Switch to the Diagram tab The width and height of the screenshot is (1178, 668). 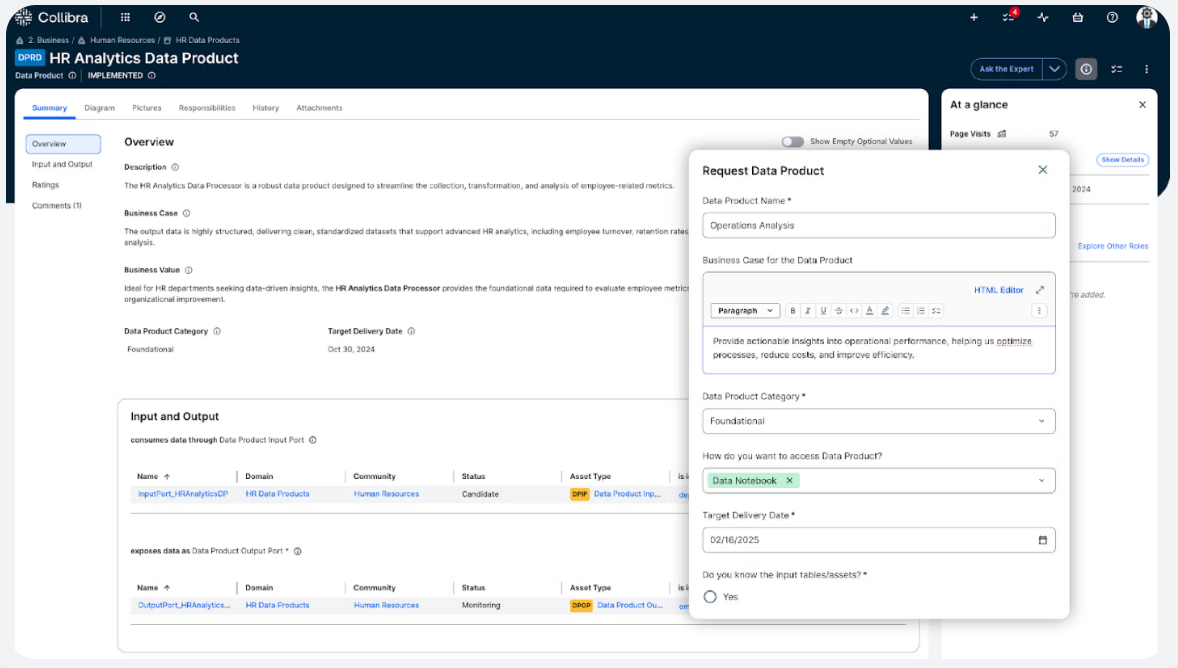pos(99,108)
